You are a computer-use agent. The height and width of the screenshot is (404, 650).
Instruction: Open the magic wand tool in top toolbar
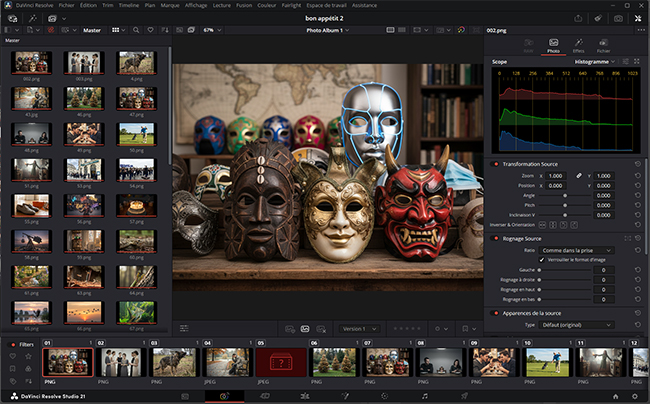click(32, 18)
